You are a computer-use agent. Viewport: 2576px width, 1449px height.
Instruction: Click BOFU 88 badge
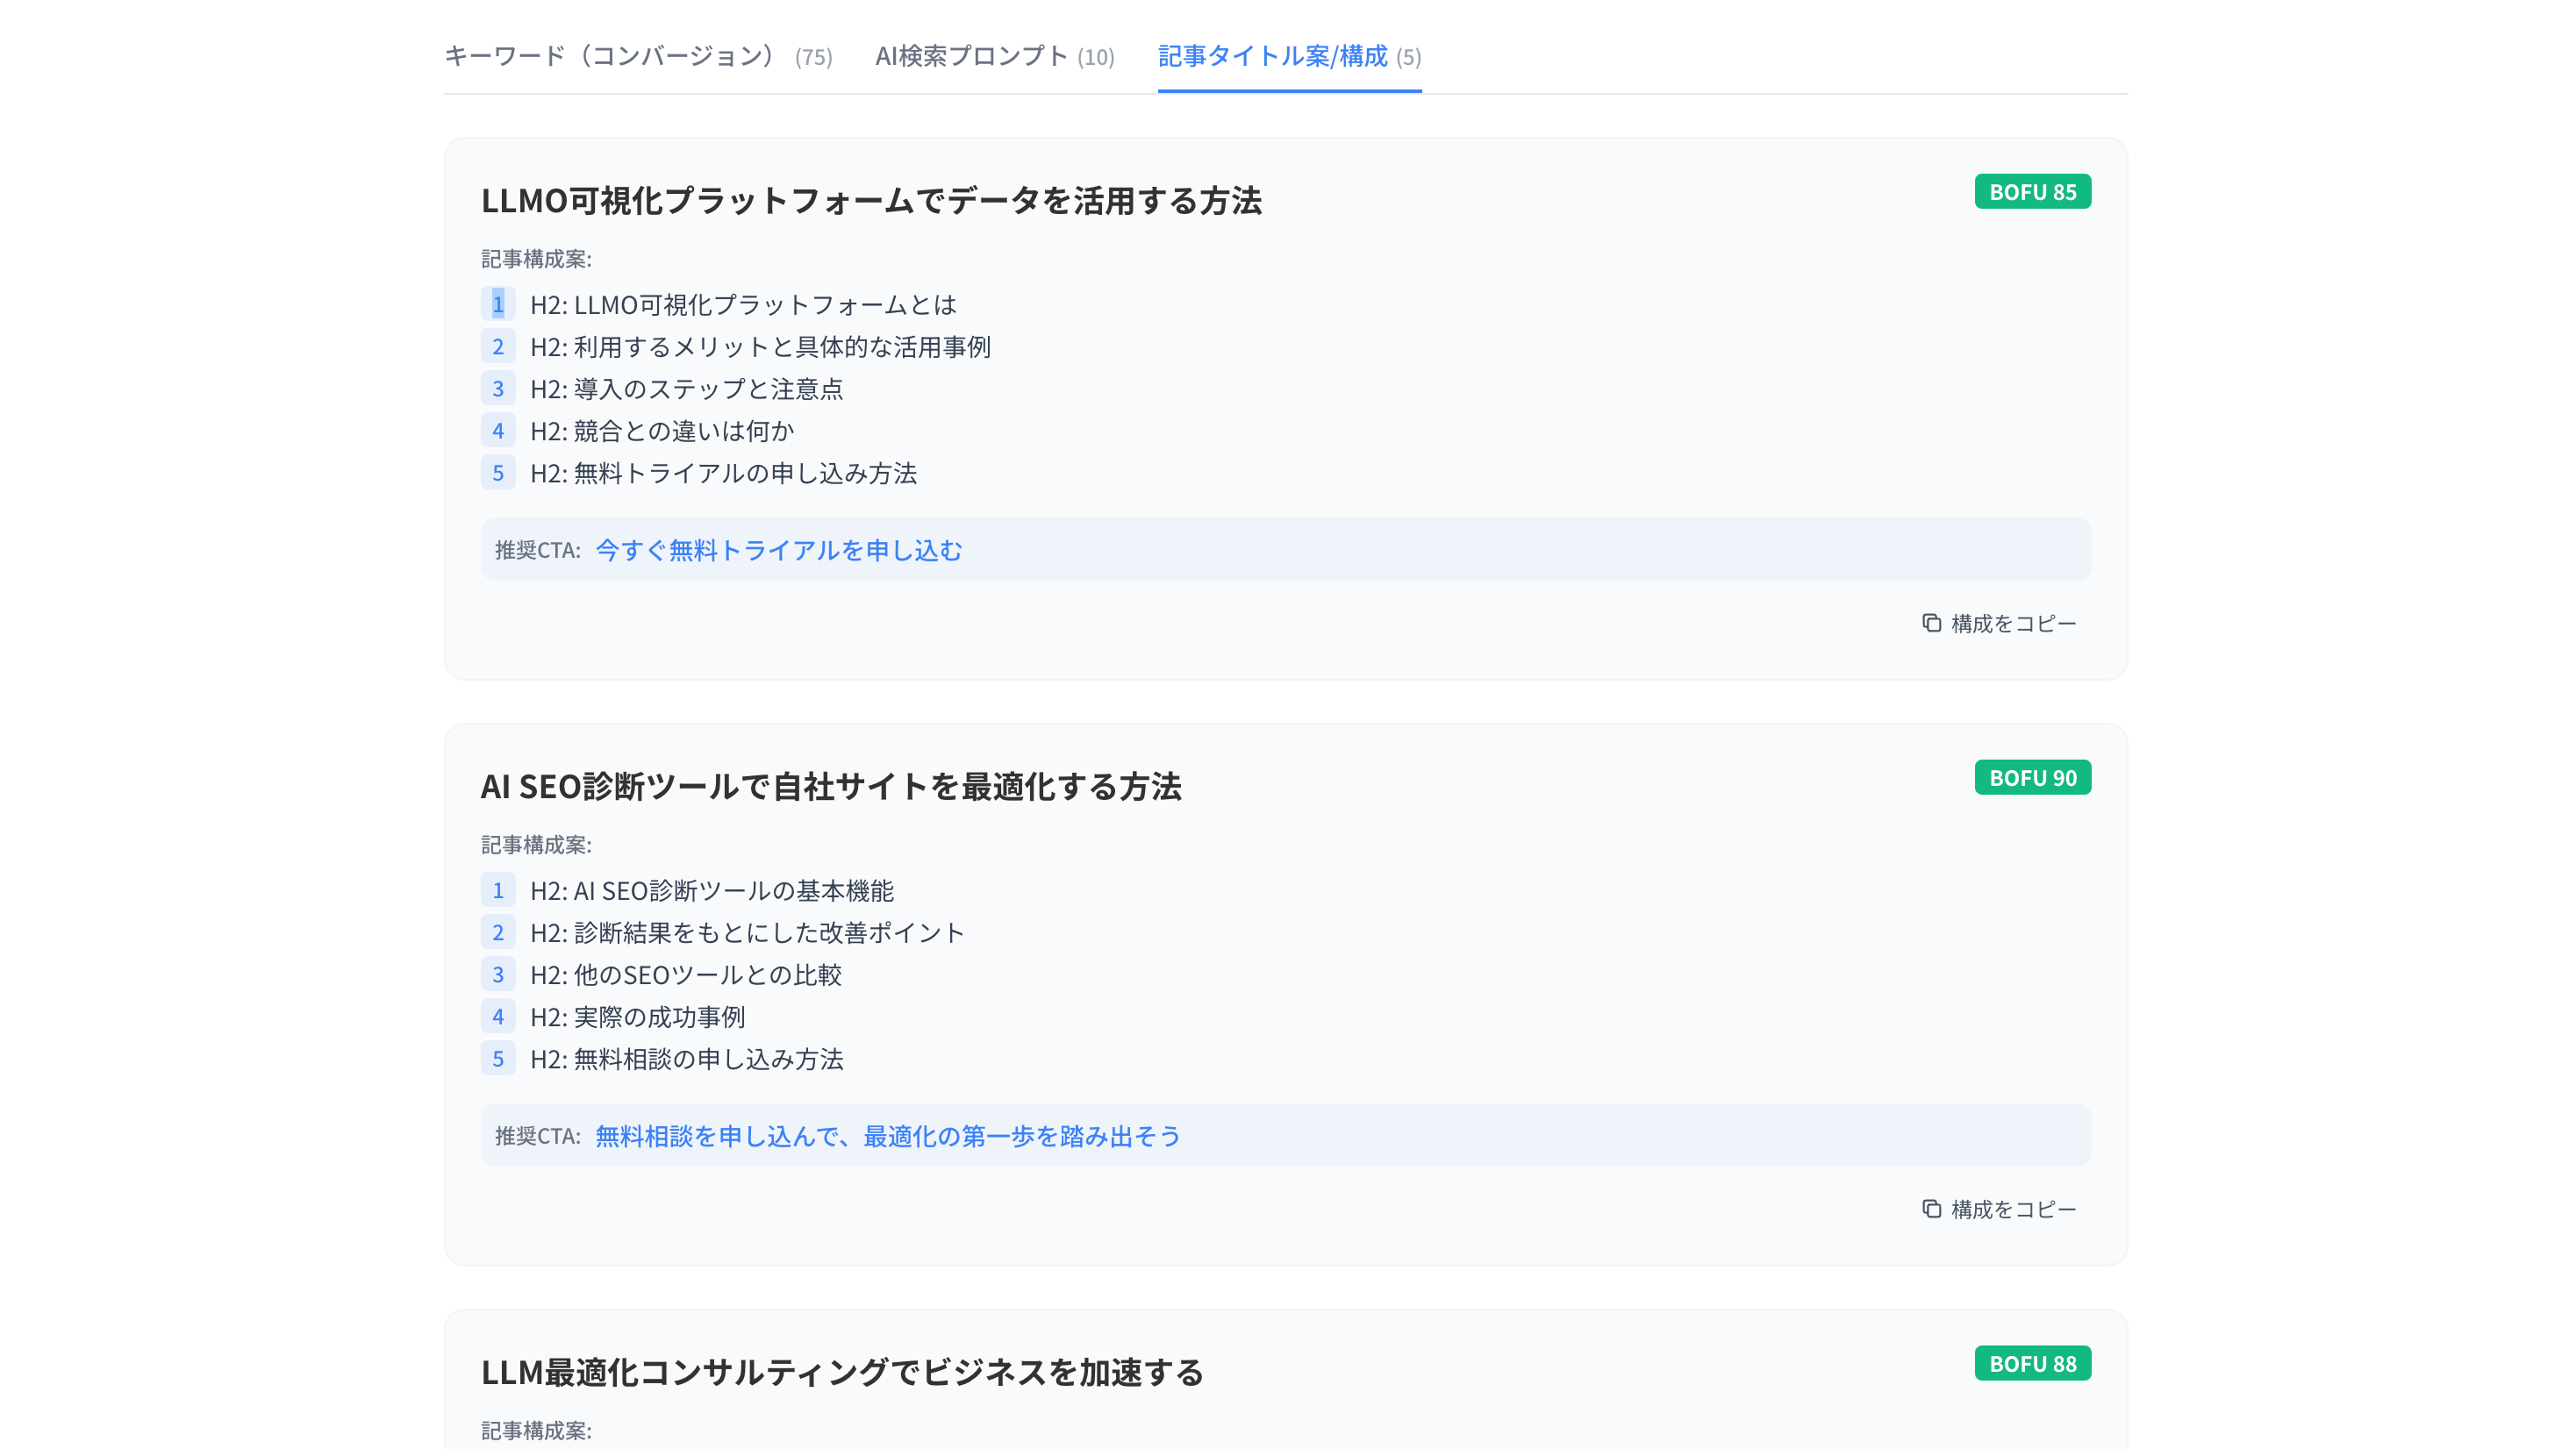tap(2032, 1364)
